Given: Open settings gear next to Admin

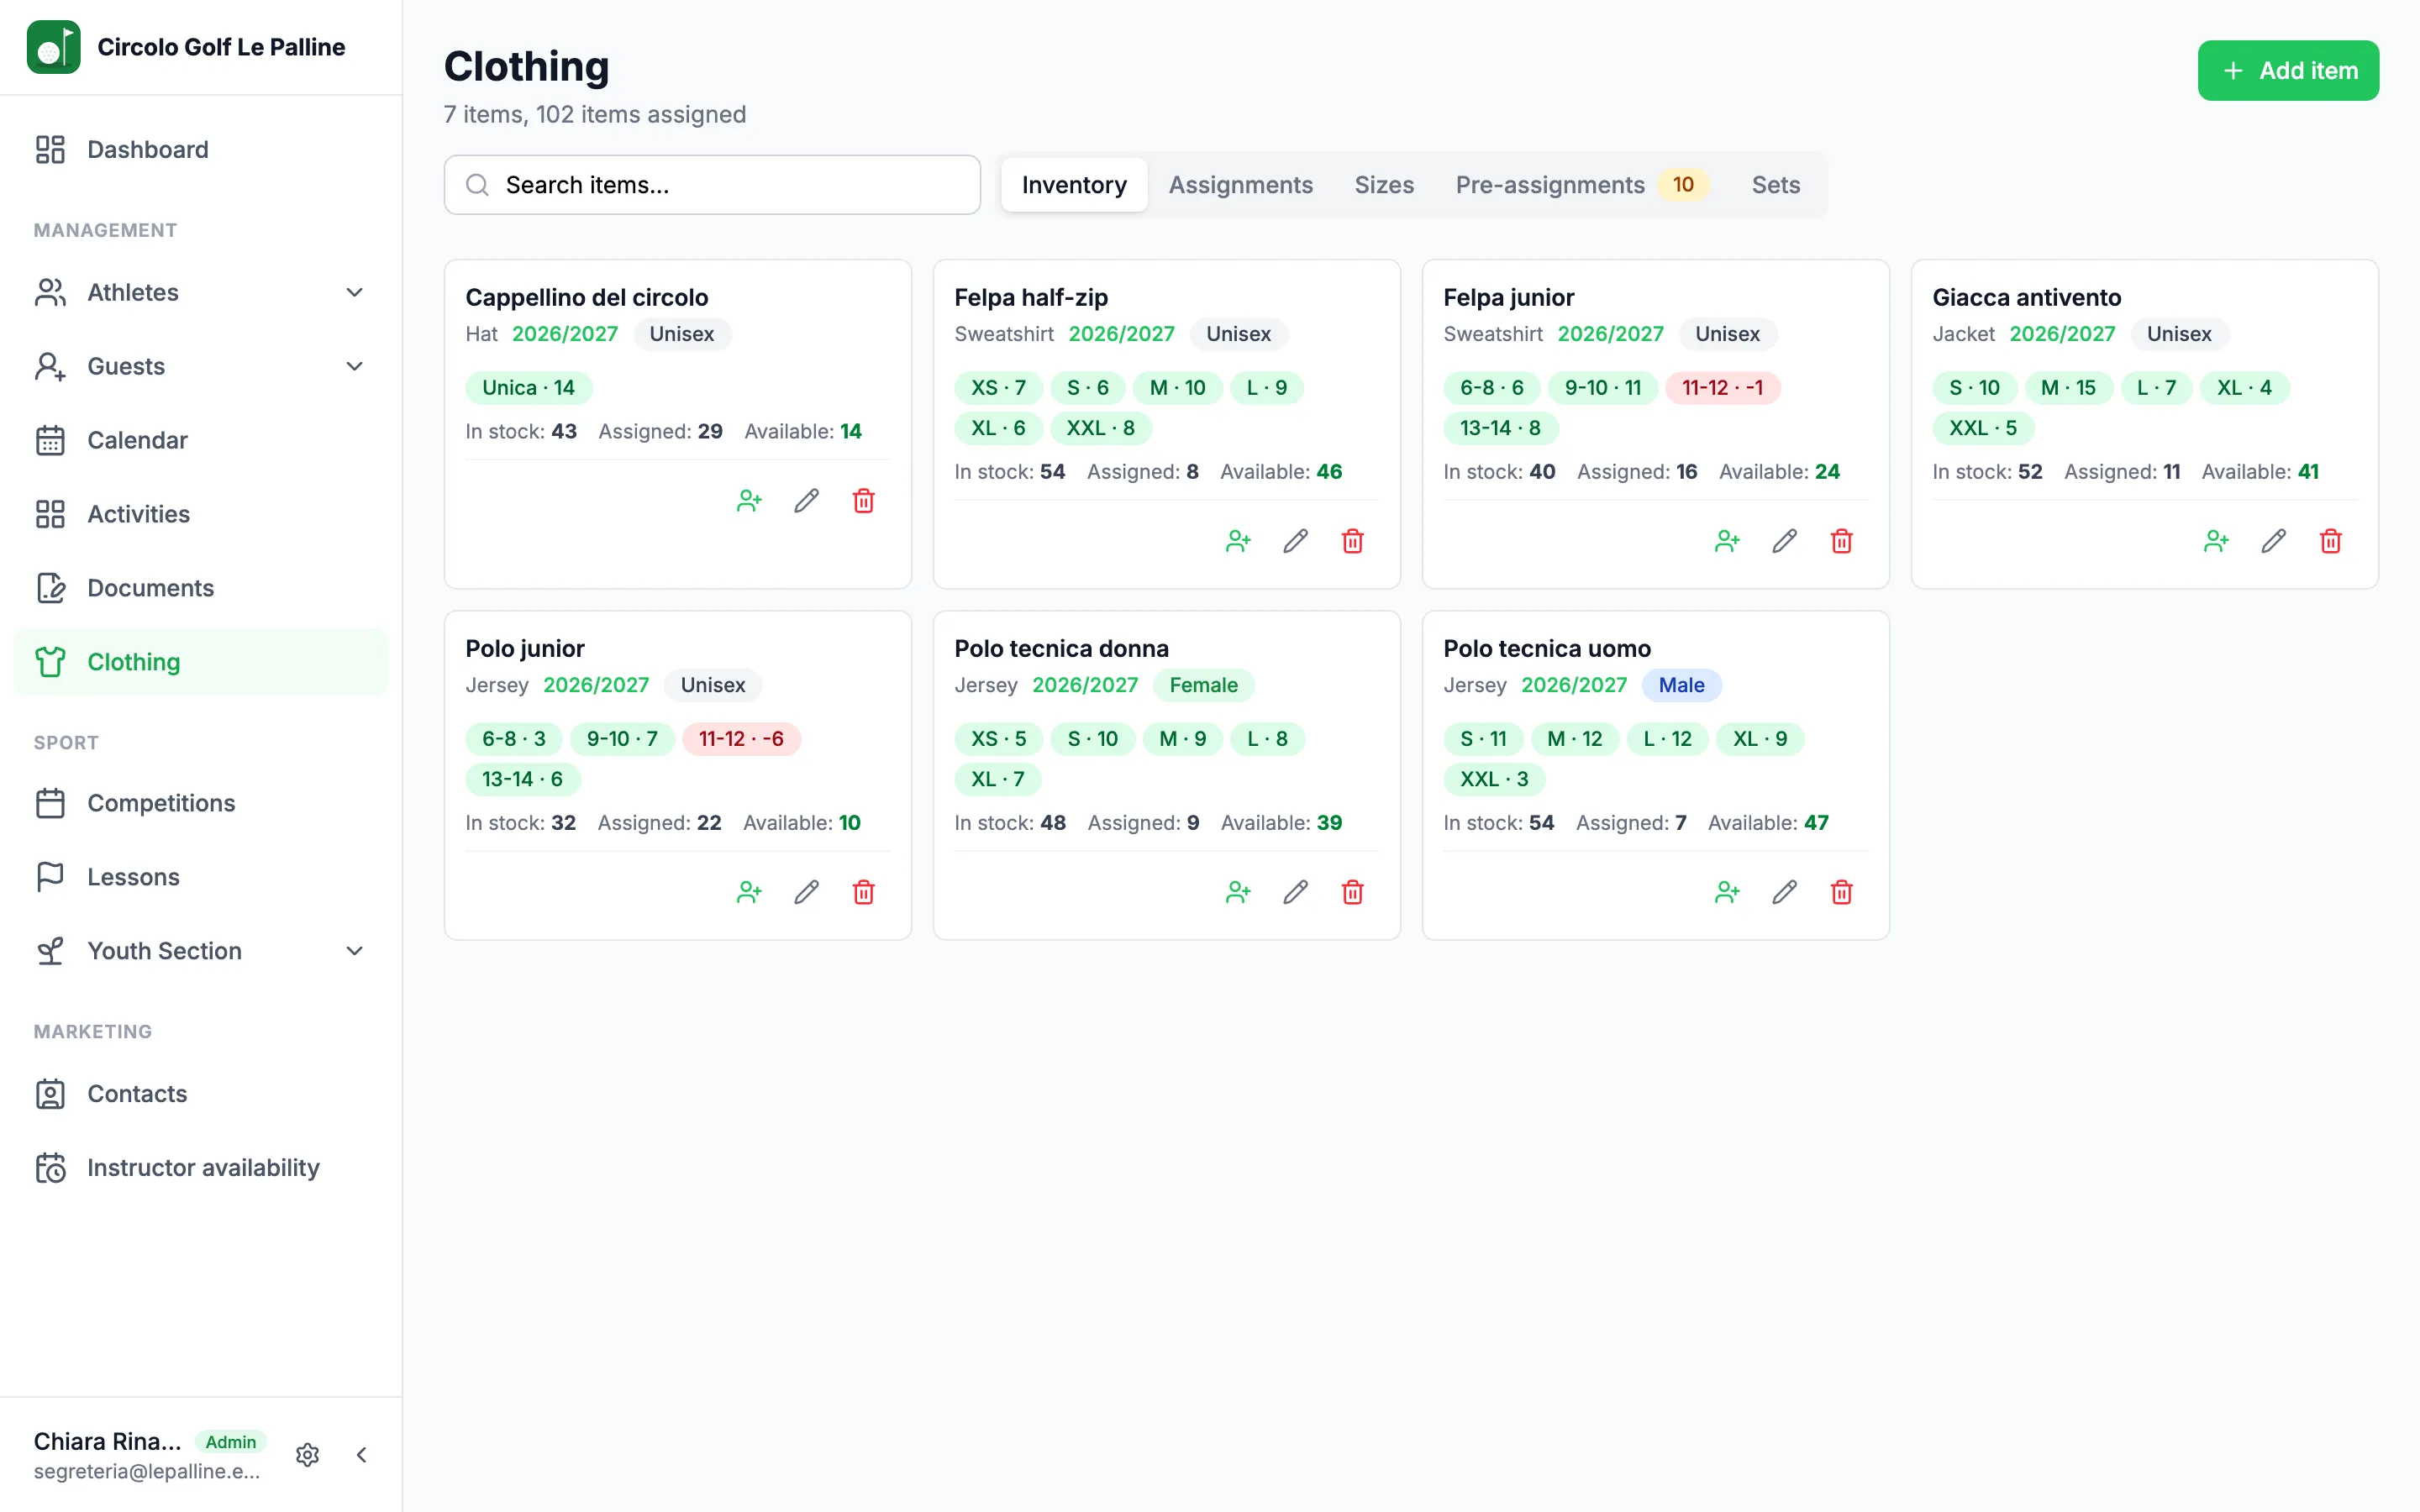Looking at the screenshot, I should click(307, 1454).
